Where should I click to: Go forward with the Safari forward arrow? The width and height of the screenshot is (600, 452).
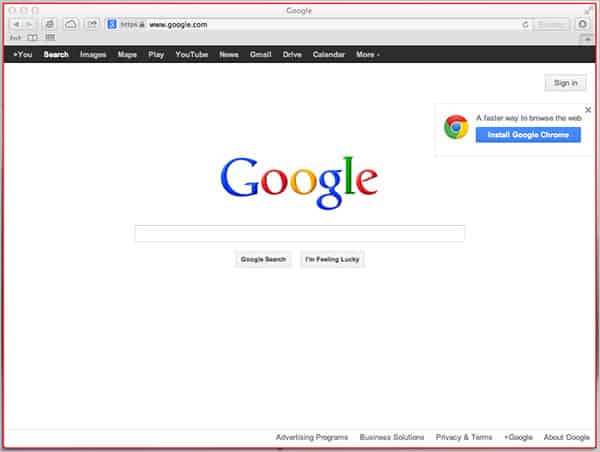(x=29, y=24)
